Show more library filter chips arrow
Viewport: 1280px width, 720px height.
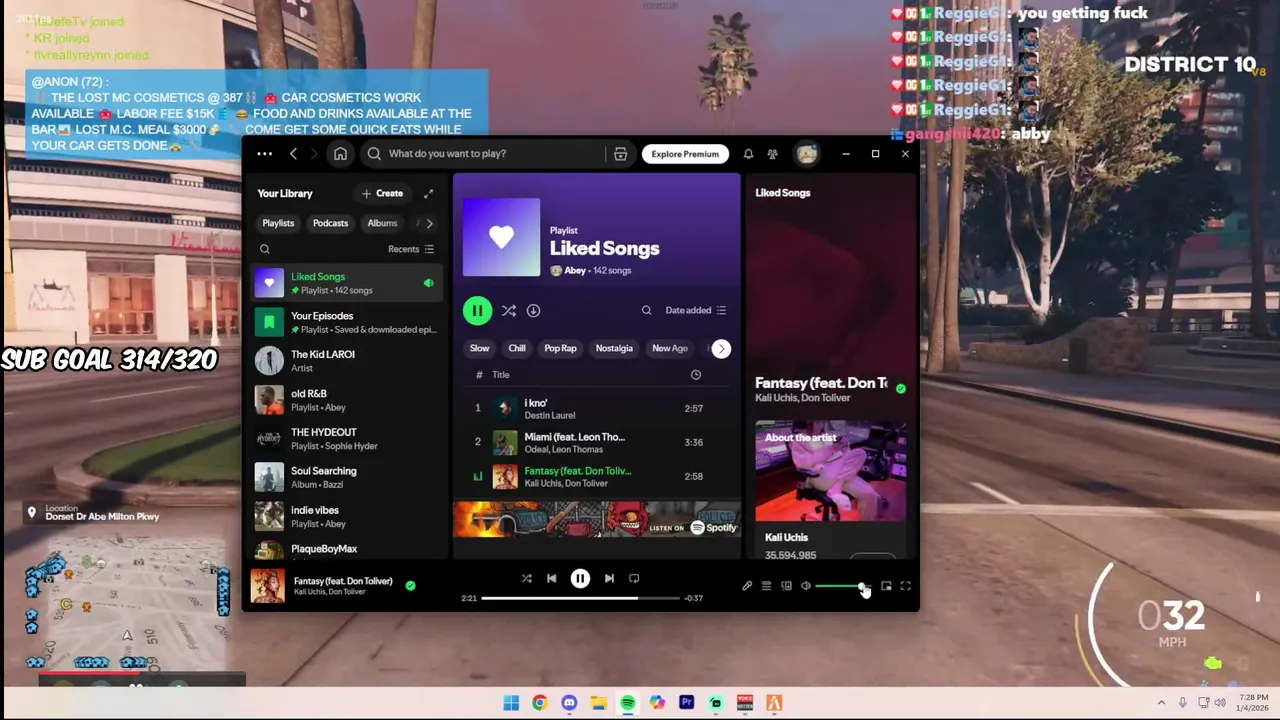(x=430, y=224)
